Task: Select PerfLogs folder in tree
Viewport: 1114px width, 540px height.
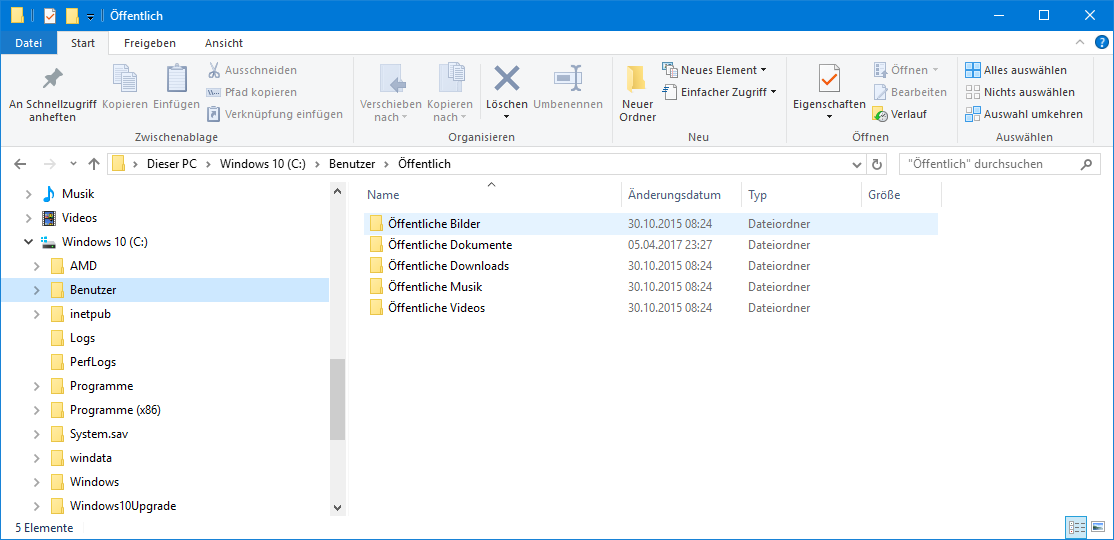Action: [x=83, y=362]
